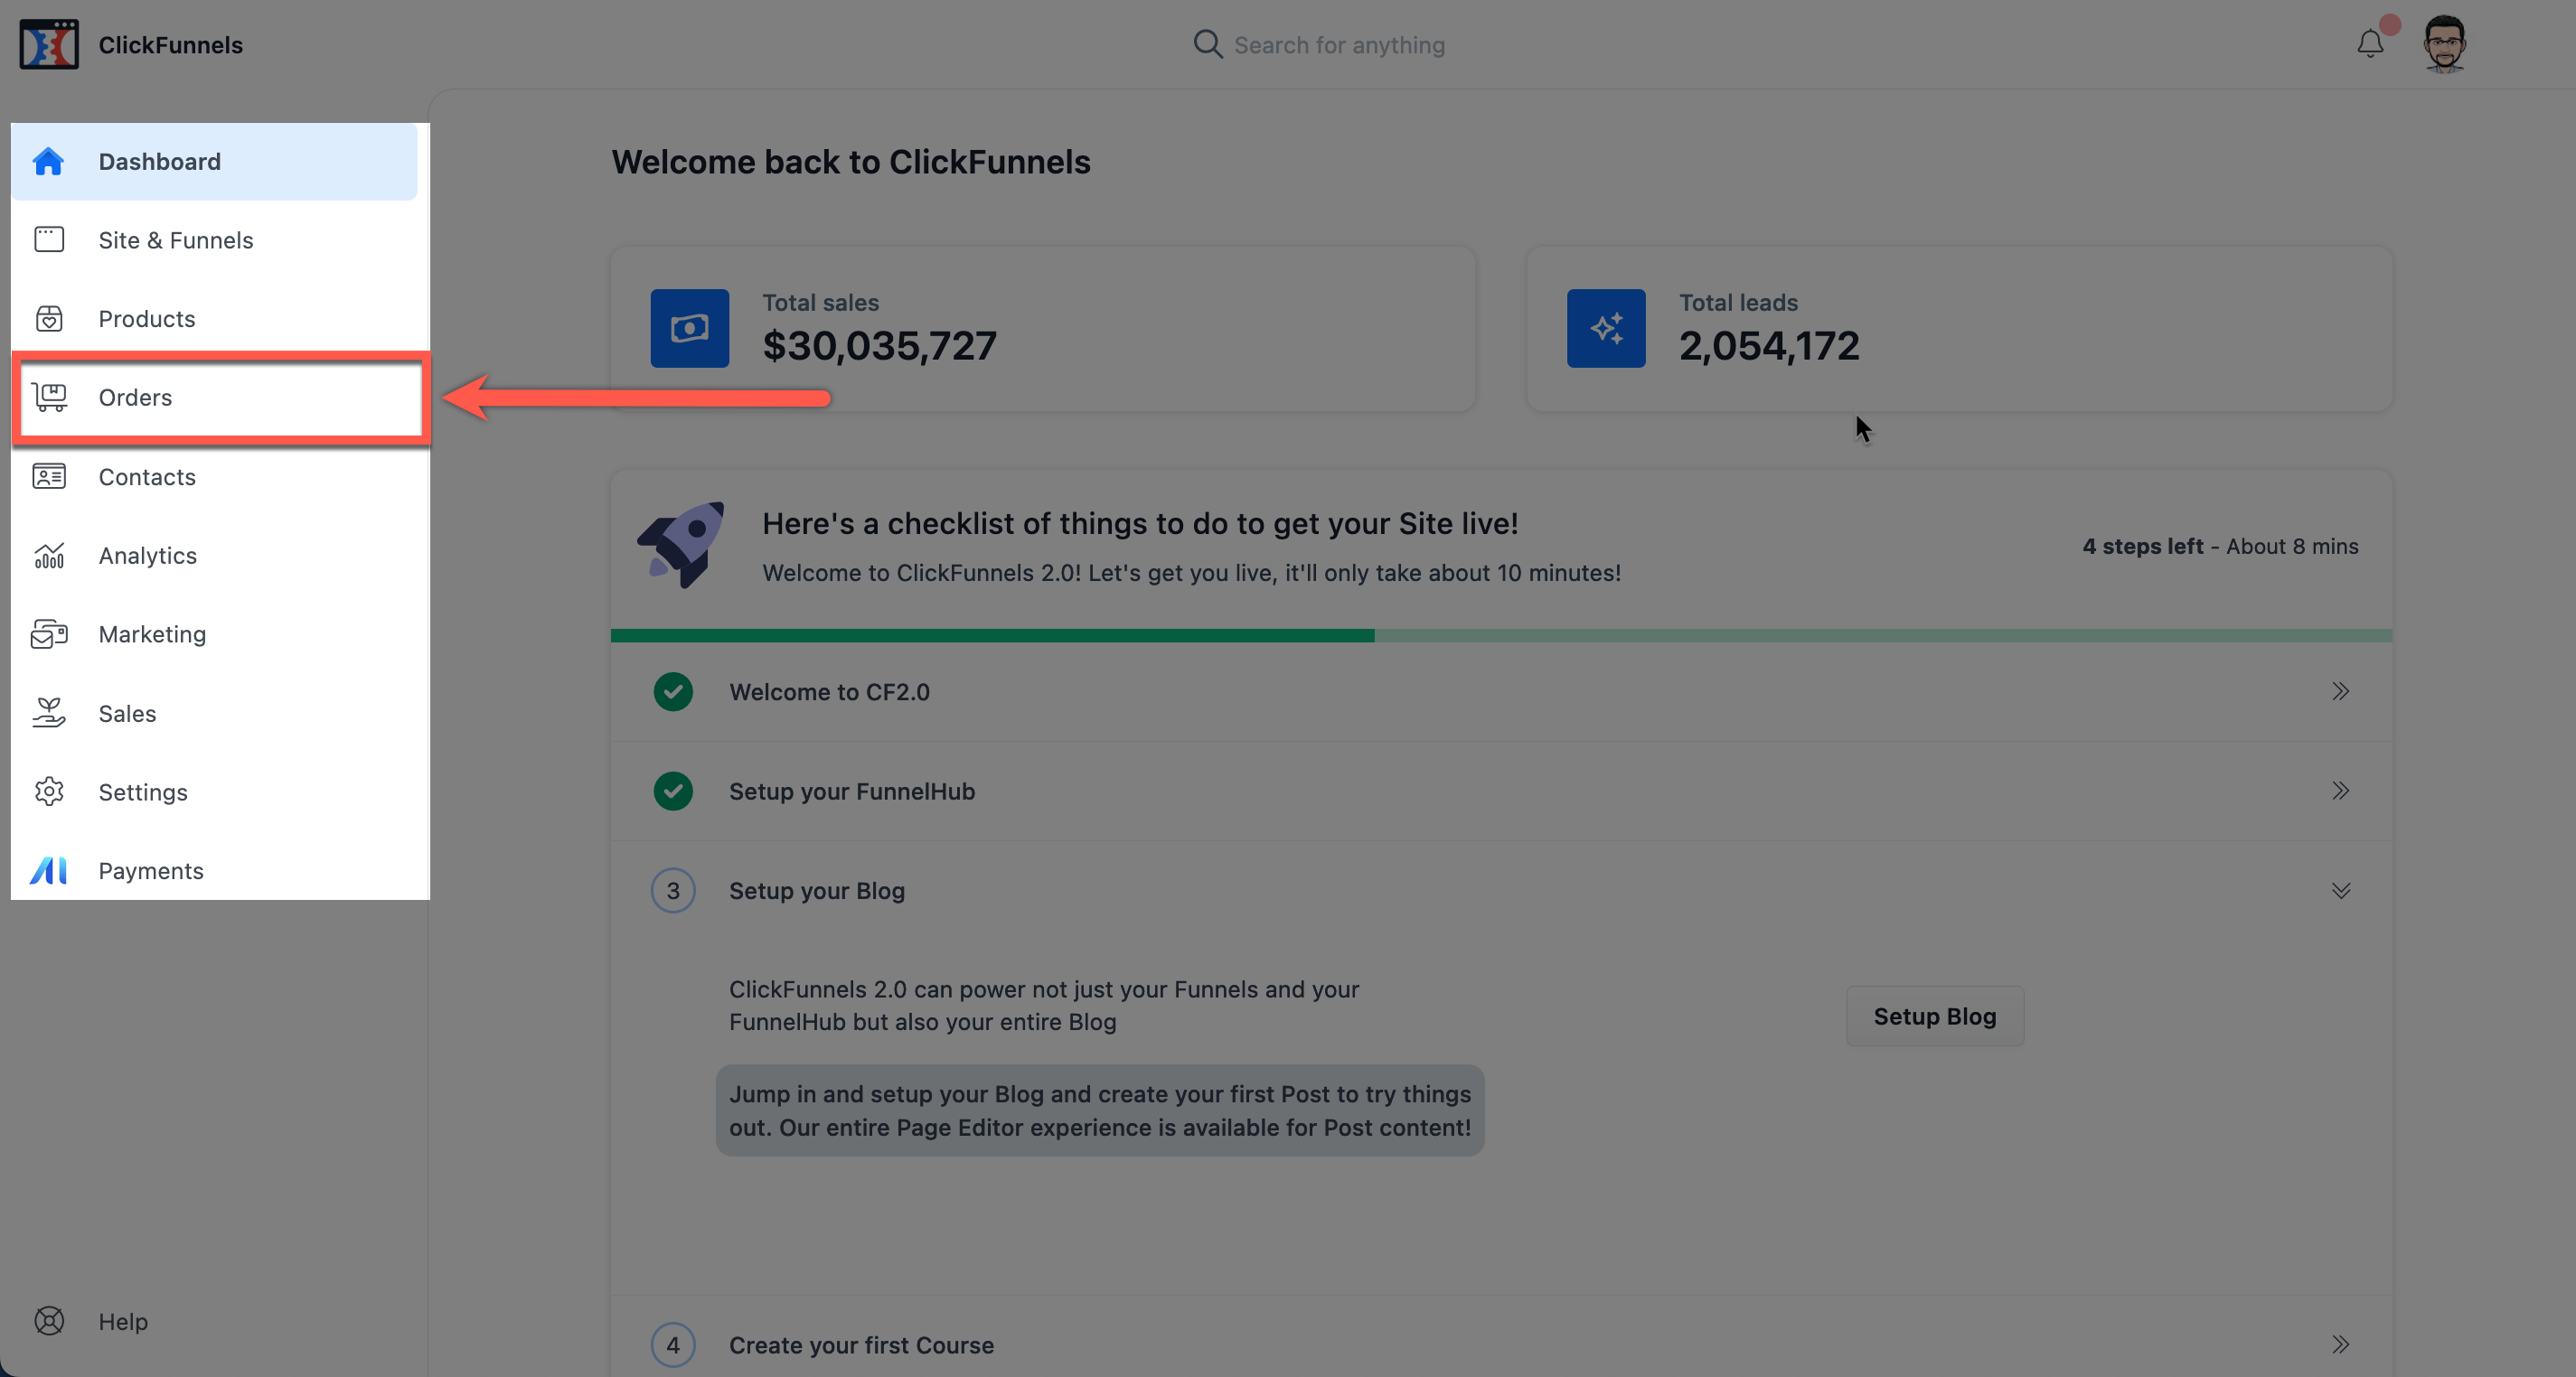The image size is (2576, 1377).
Task: Click the Welcome to CF2.0 step title
Action: coord(829,692)
